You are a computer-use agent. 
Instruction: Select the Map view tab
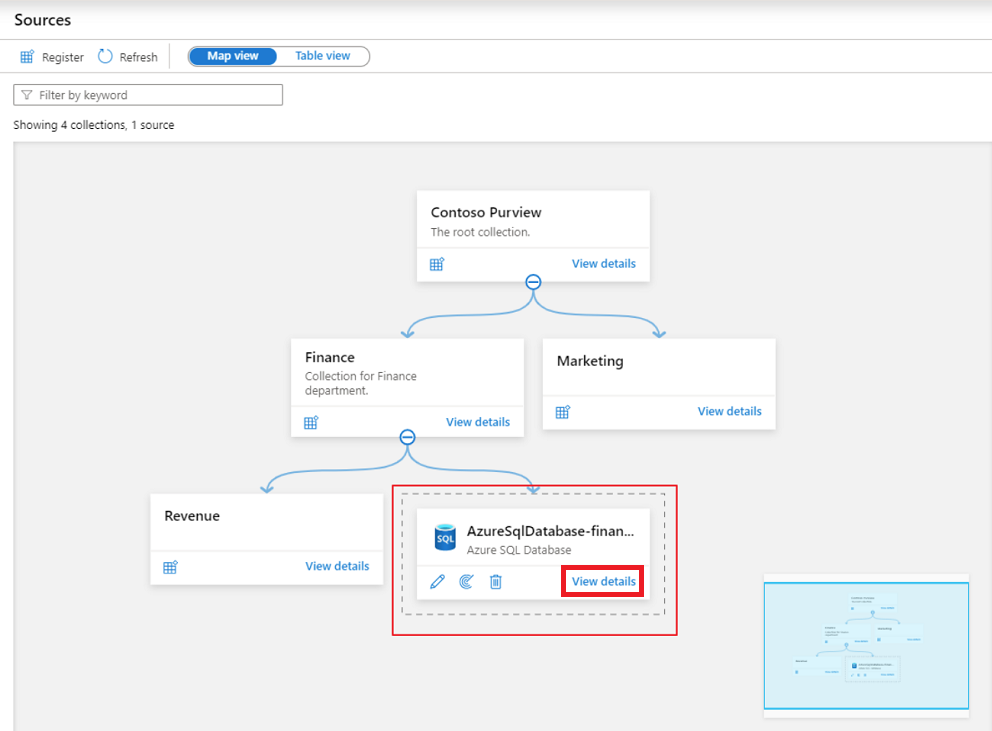coord(233,56)
